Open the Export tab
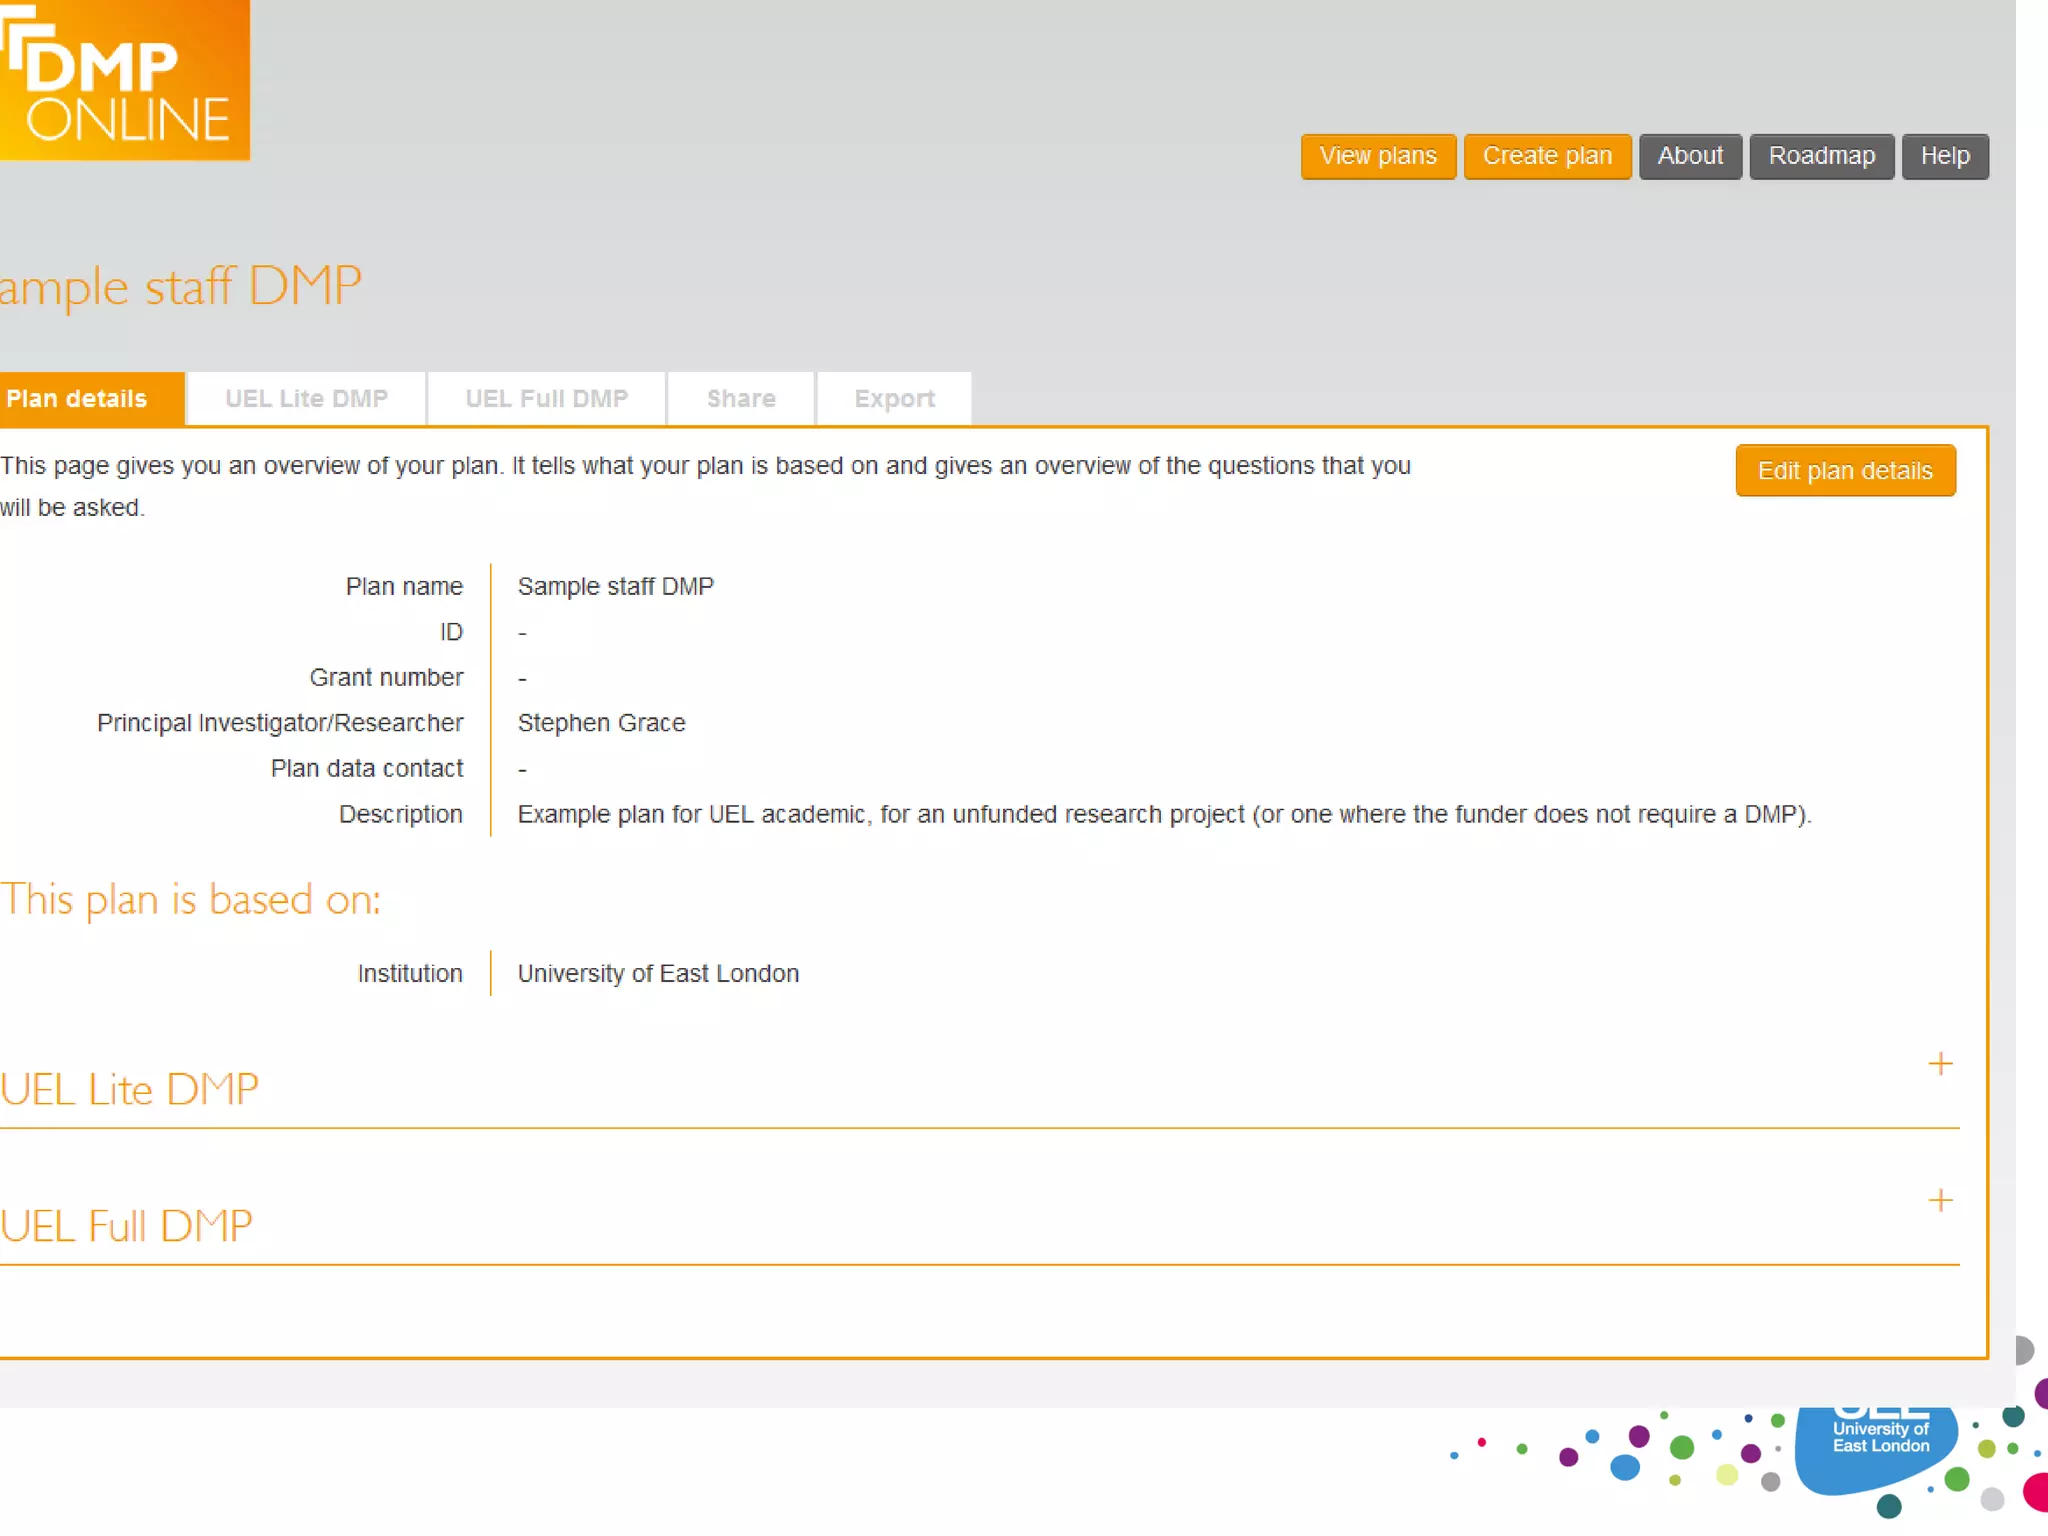Image resolution: width=2048 pixels, height=1536 pixels. coord(894,399)
